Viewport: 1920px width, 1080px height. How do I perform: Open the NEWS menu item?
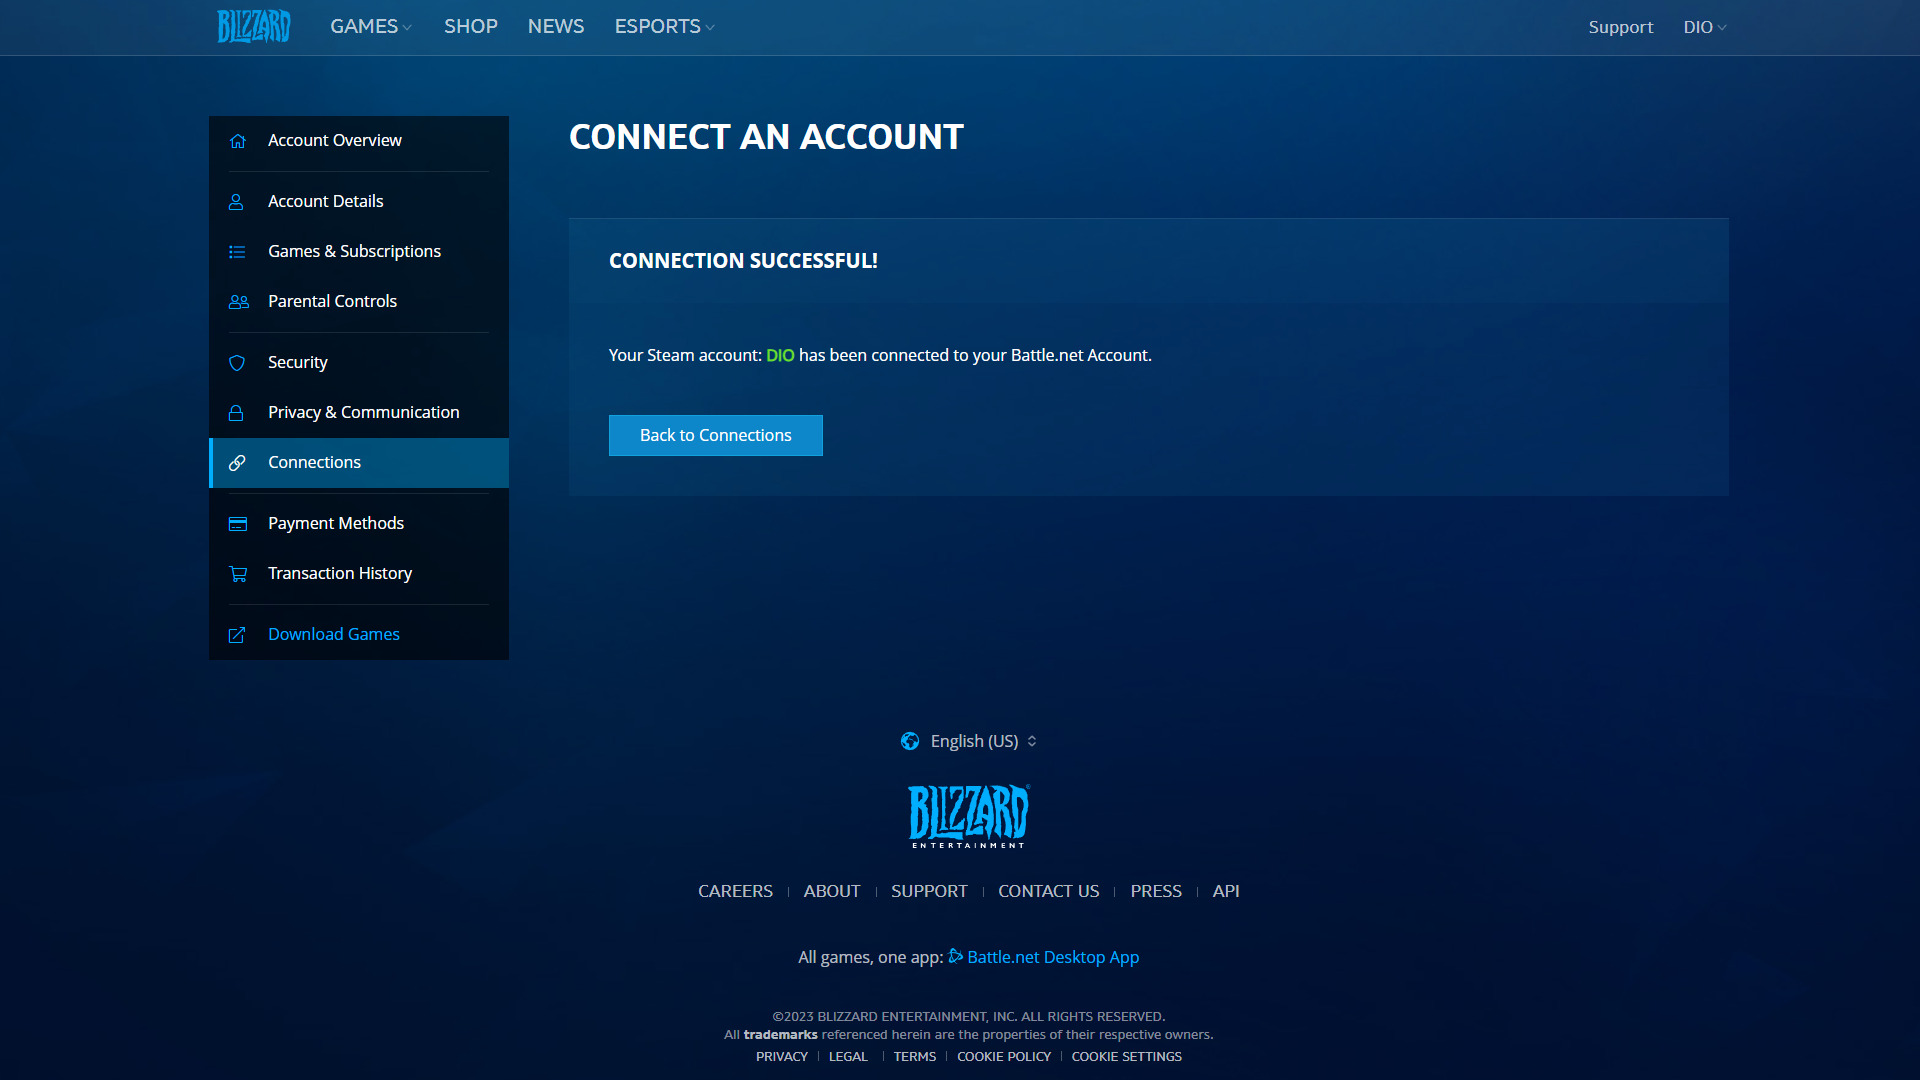[555, 25]
